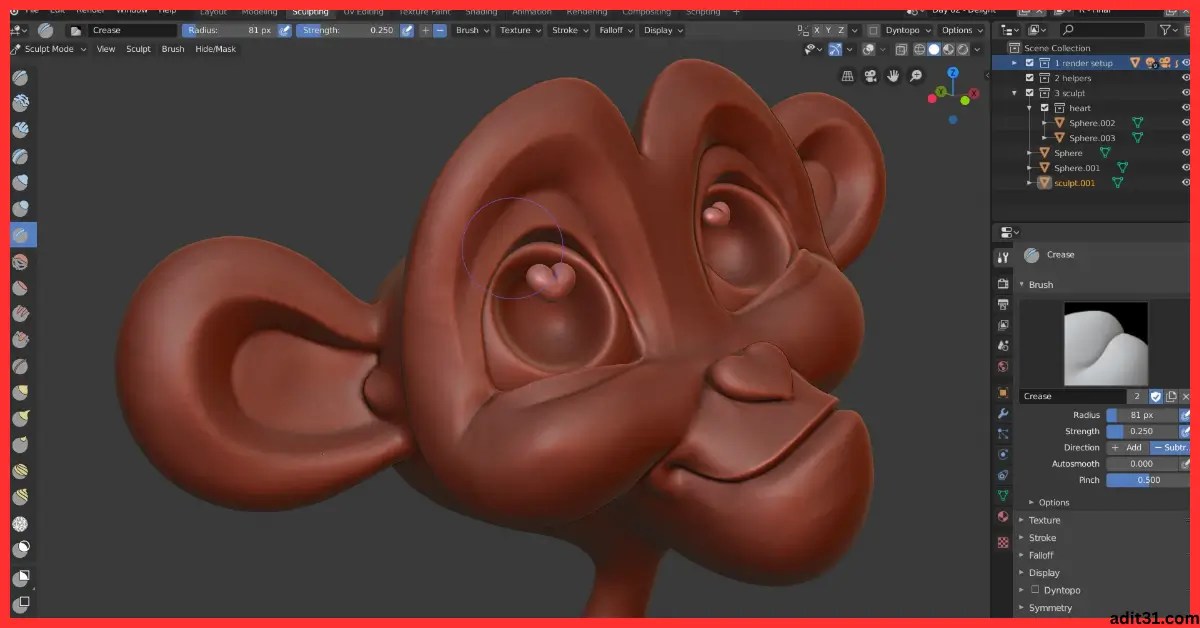The width and height of the screenshot is (1200, 628).
Task: Click the hand pan view icon
Action: click(894, 76)
